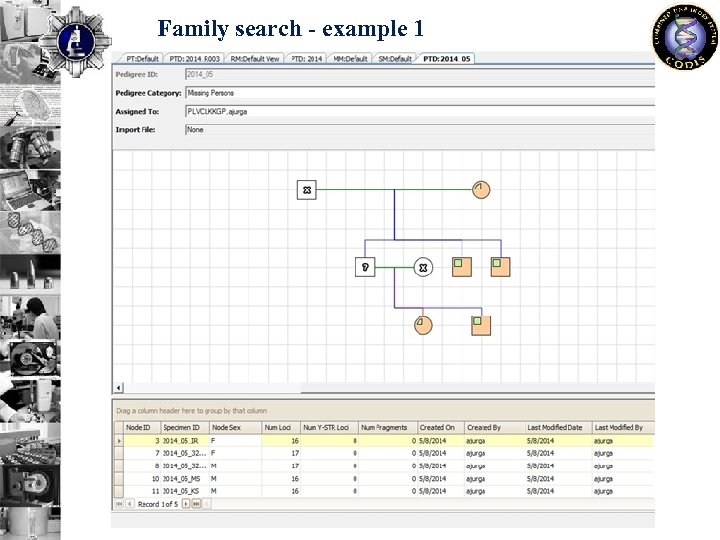Switch to PTD: 2014_F003 tab
The image size is (720, 540).
194,59
